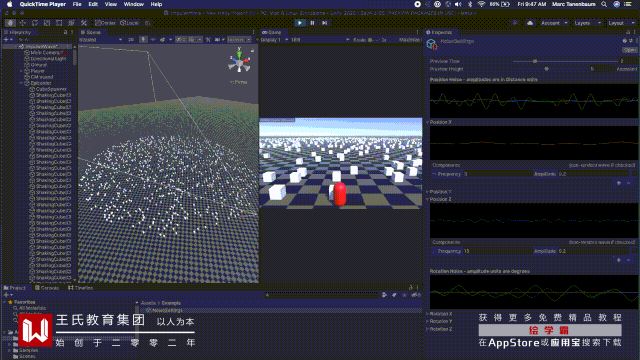640x360 pixels.
Task: Click the scene tools wrench icon
Action: click(208, 40)
